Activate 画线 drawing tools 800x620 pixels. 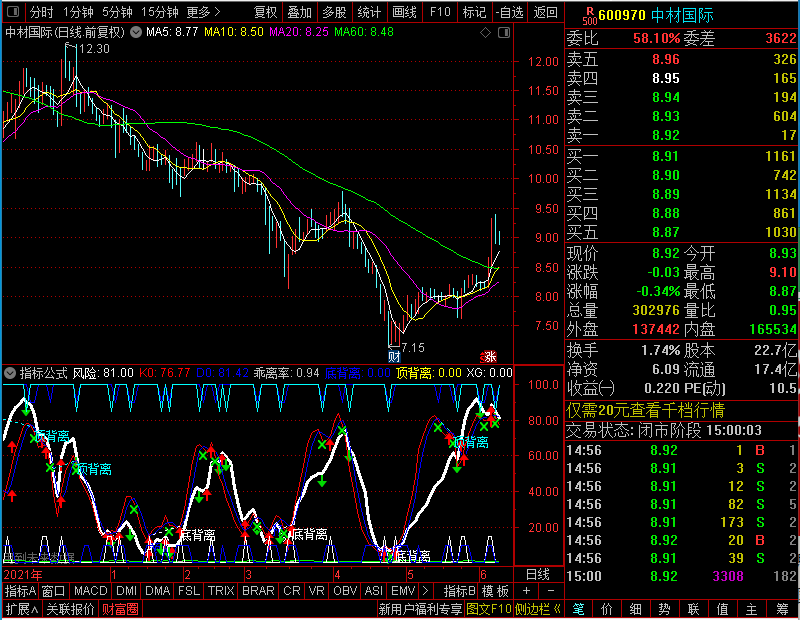point(405,12)
